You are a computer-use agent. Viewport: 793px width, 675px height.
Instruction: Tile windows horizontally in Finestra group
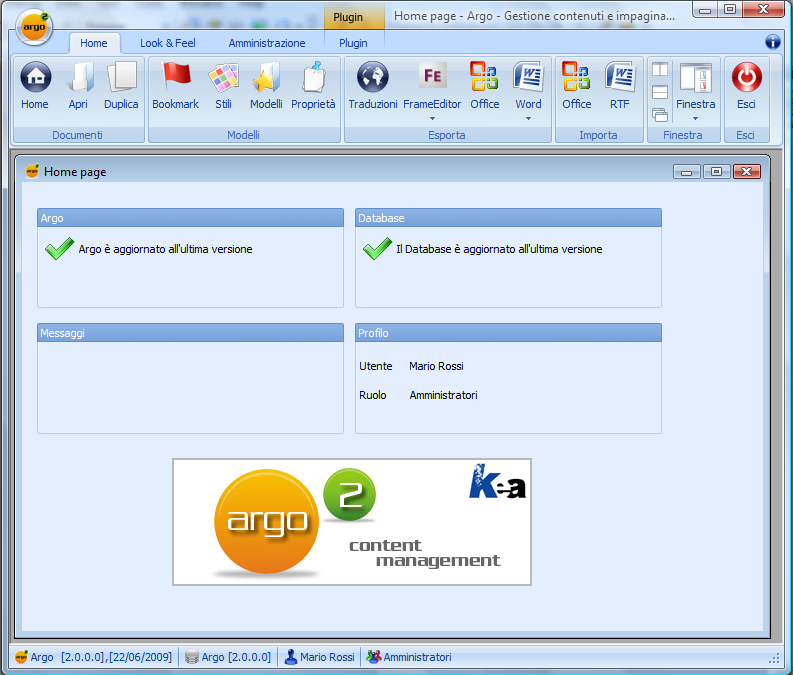(660, 92)
